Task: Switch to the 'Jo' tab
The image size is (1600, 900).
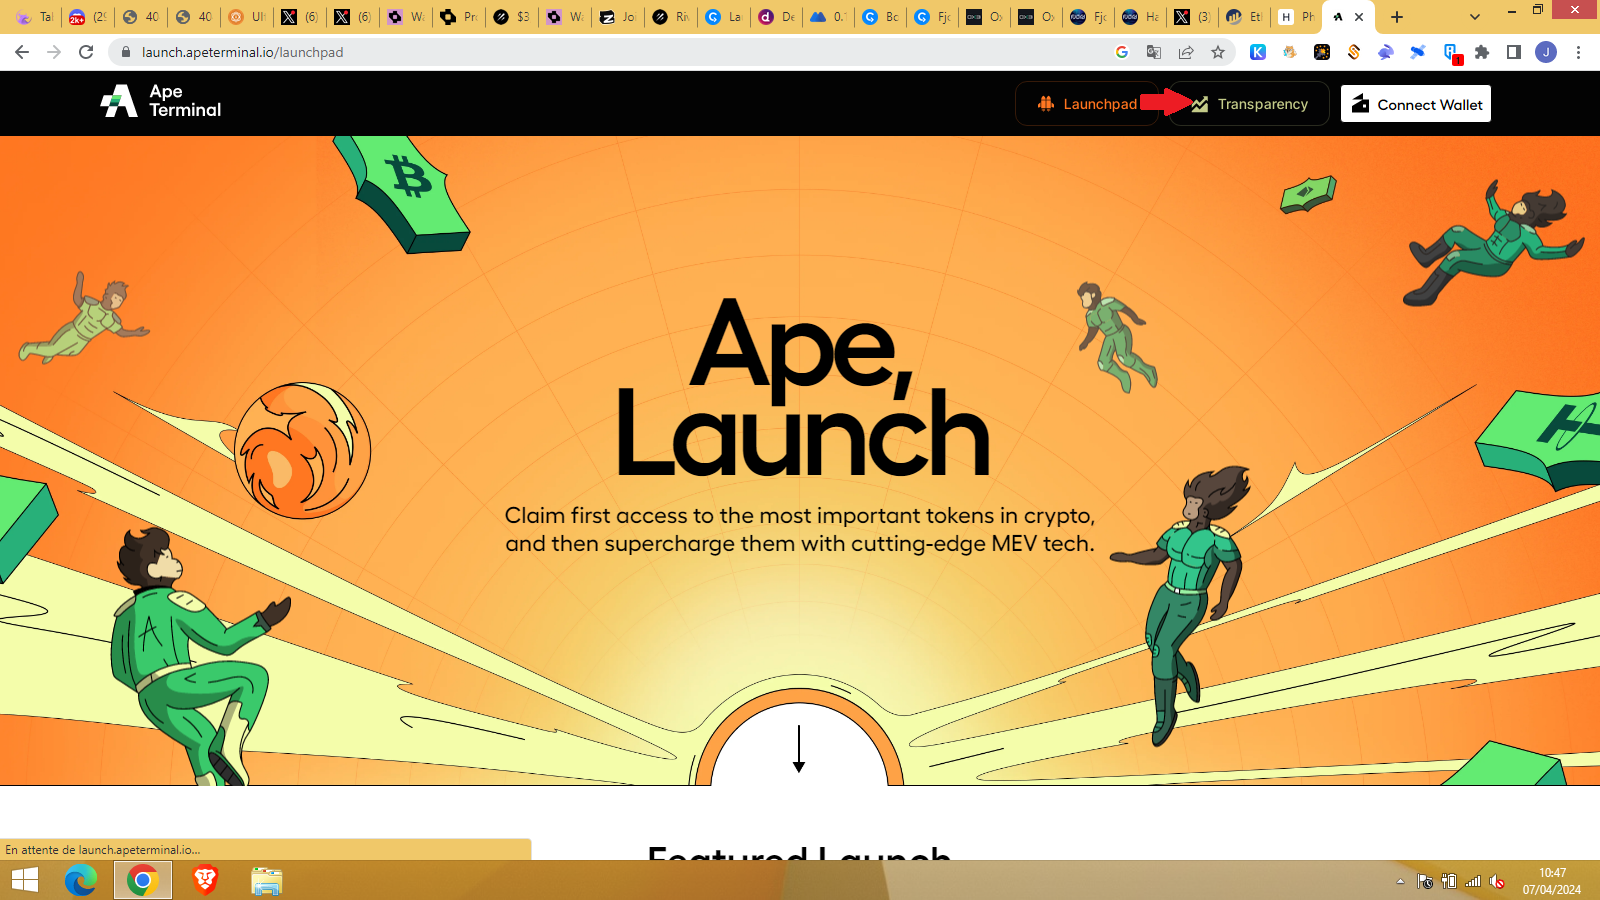Action: [x=617, y=17]
